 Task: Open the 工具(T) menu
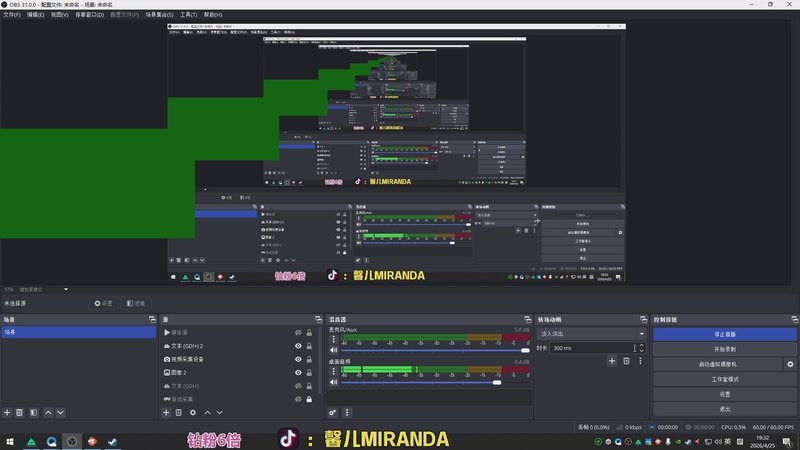pyautogui.click(x=188, y=15)
